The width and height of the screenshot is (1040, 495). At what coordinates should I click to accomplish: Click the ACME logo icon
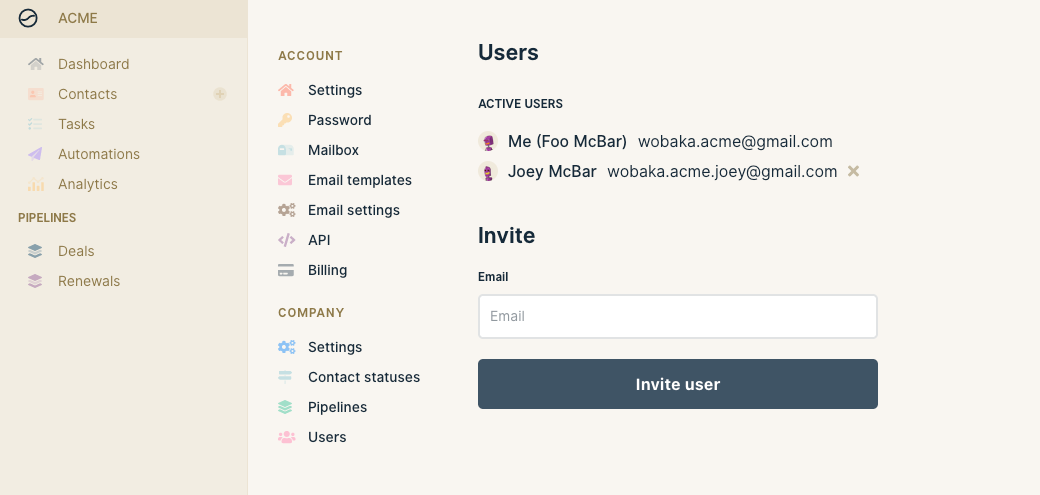click(28, 18)
